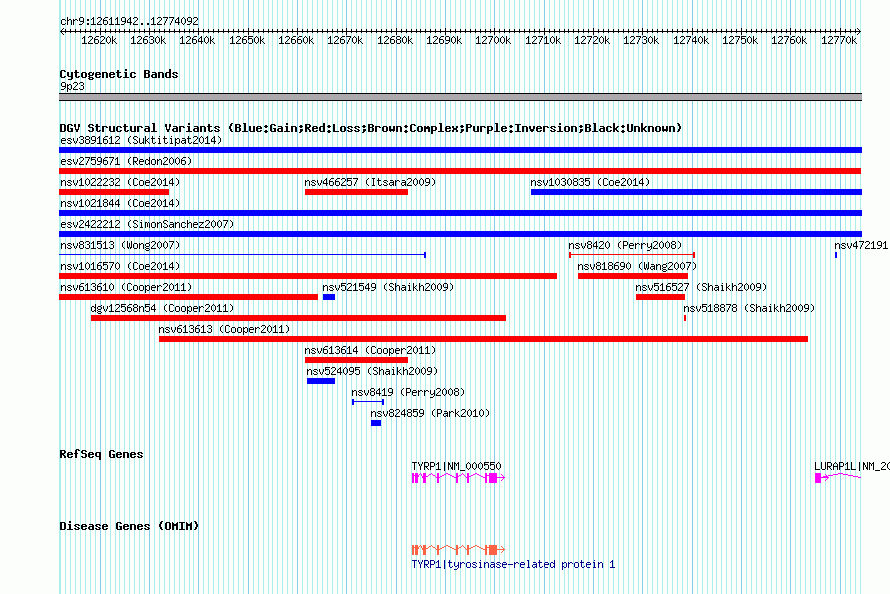
Task: Click the Cytogenetic Bands track title
Action: (119, 74)
